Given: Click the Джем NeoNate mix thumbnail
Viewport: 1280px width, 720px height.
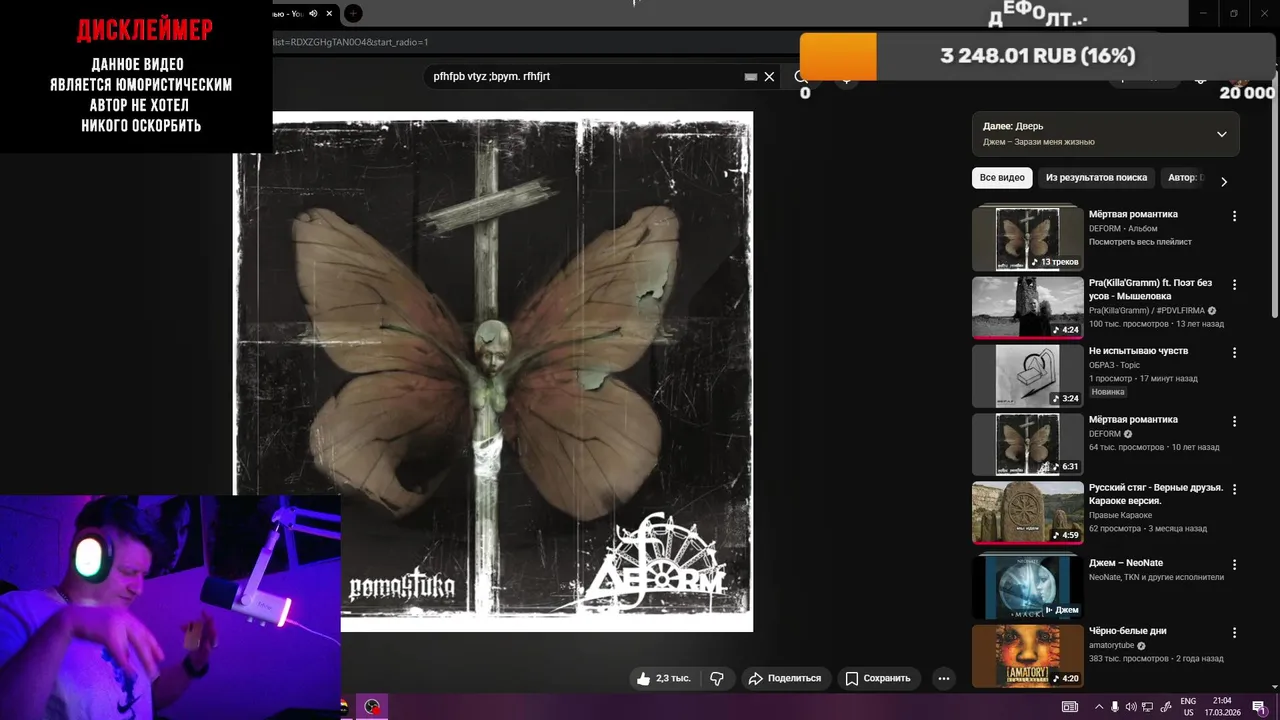Looking at the screenshot, I should 1028,586.
